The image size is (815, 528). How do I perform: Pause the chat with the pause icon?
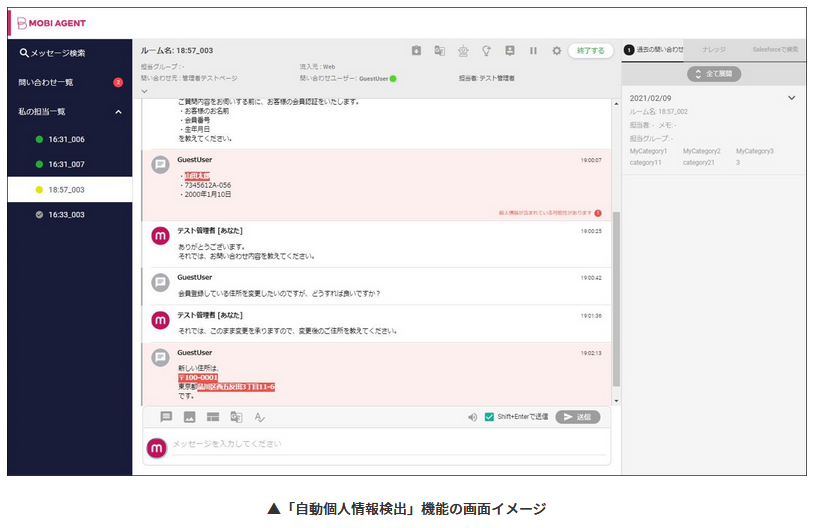click(x=533, y=50)
